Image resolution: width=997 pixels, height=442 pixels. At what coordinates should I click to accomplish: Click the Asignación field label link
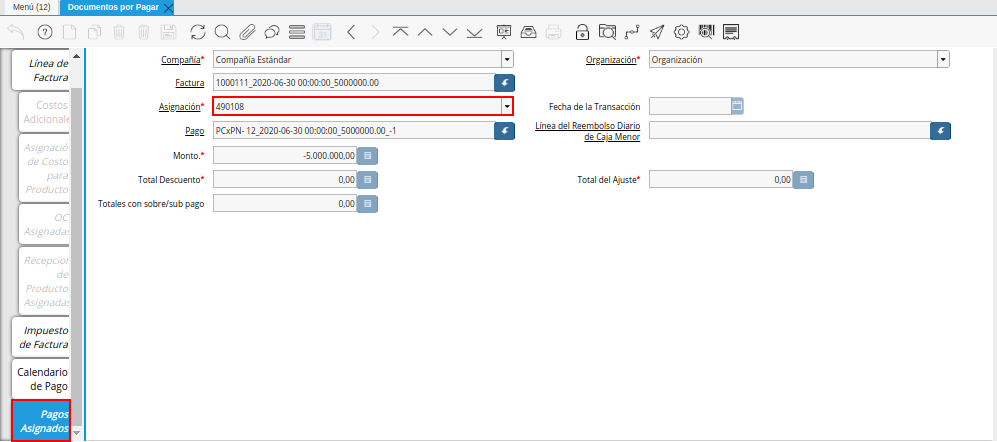click(179, 107)
